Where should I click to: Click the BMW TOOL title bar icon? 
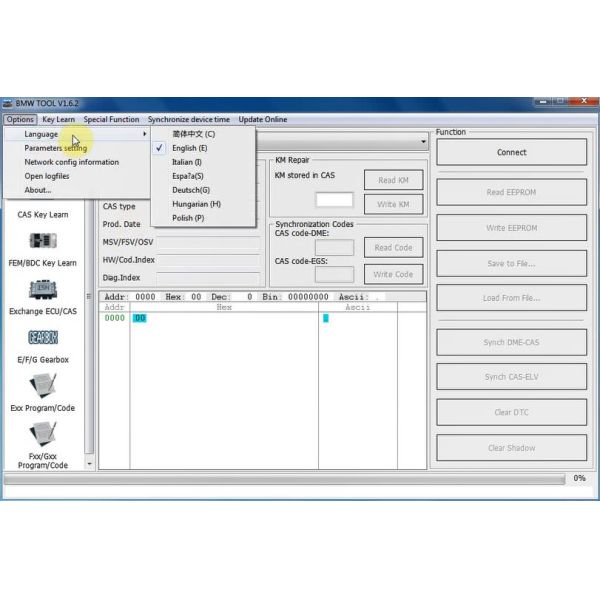click(x=9, y=104)
